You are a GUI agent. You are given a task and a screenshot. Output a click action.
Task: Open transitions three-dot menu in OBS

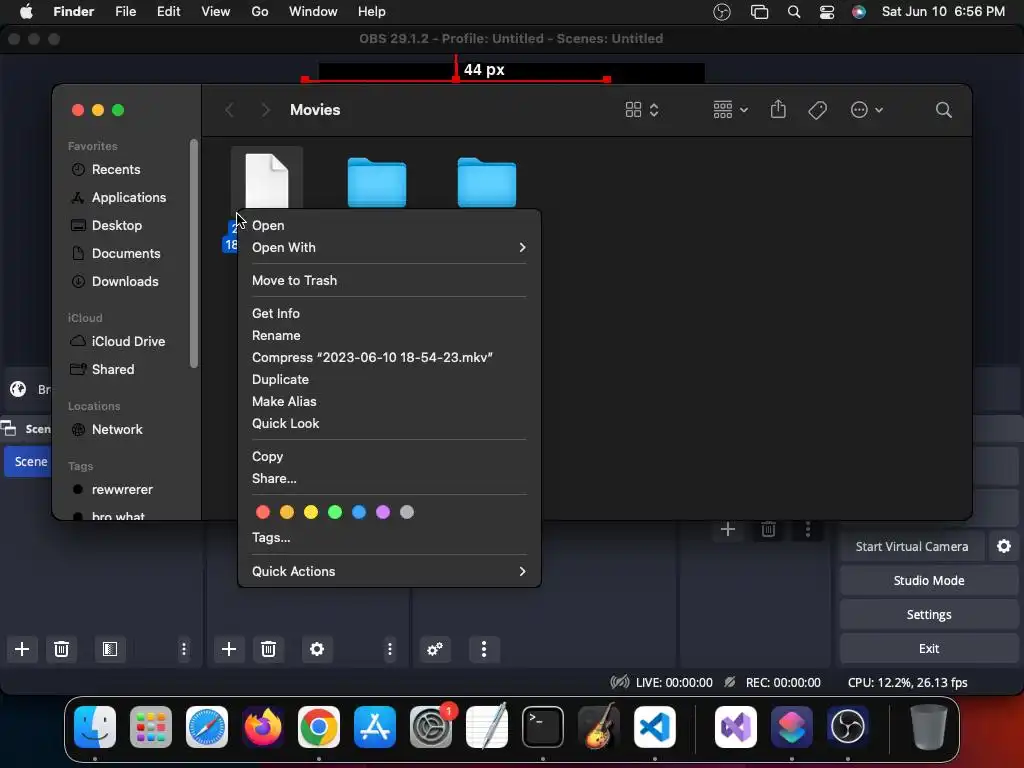tap(808, 529)
